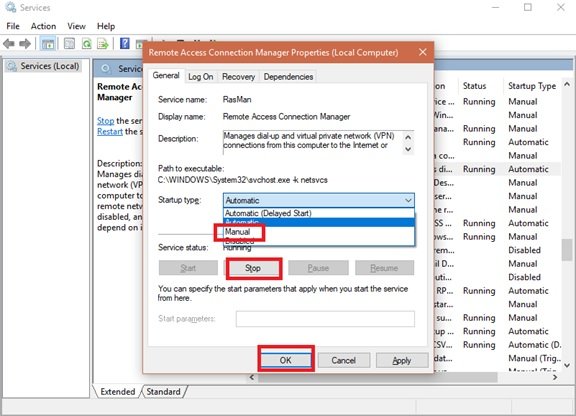Click the Start parameters text field
Image resolution: width=576 pixels, height=416 pixels.
pyautogui.click(x=325, y=319)
